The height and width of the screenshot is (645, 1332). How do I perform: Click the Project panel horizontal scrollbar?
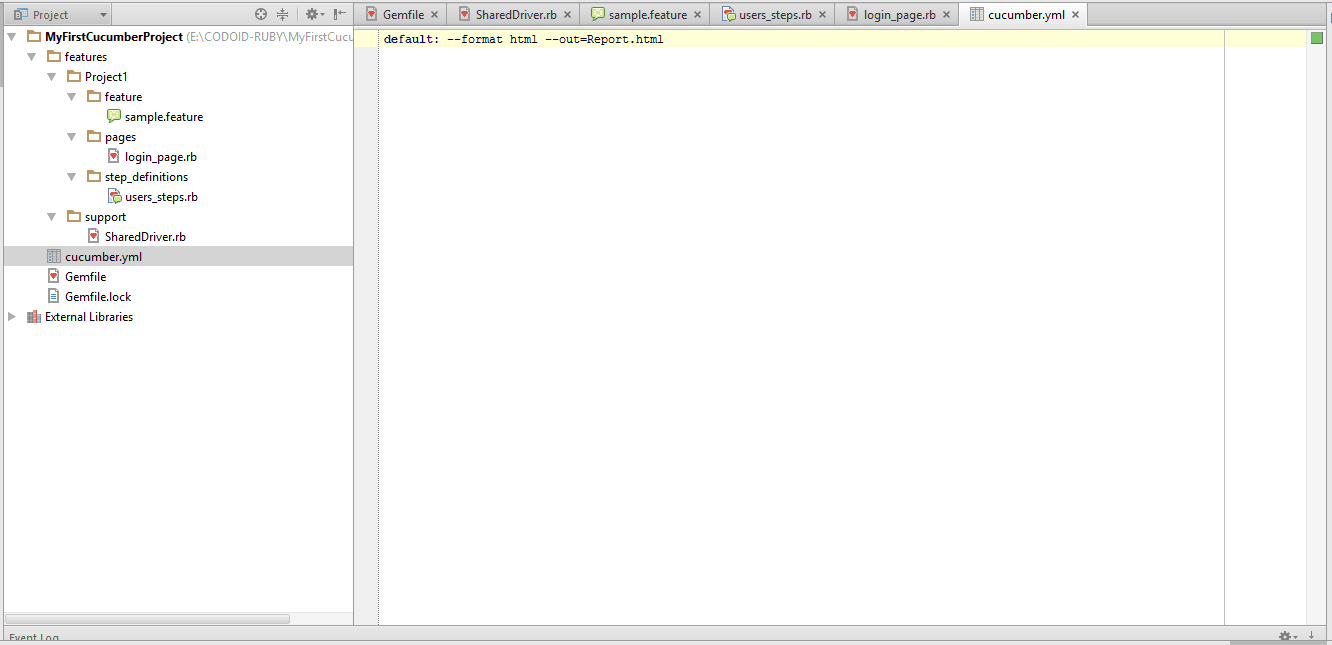(147, 619)
